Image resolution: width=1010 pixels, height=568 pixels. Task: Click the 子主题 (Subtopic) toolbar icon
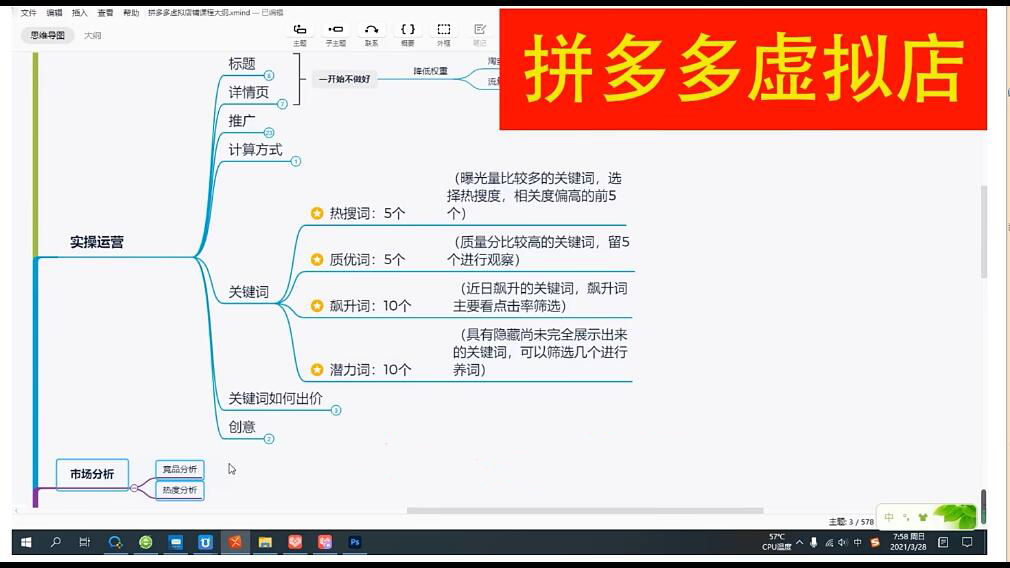(x=335, y=32)
